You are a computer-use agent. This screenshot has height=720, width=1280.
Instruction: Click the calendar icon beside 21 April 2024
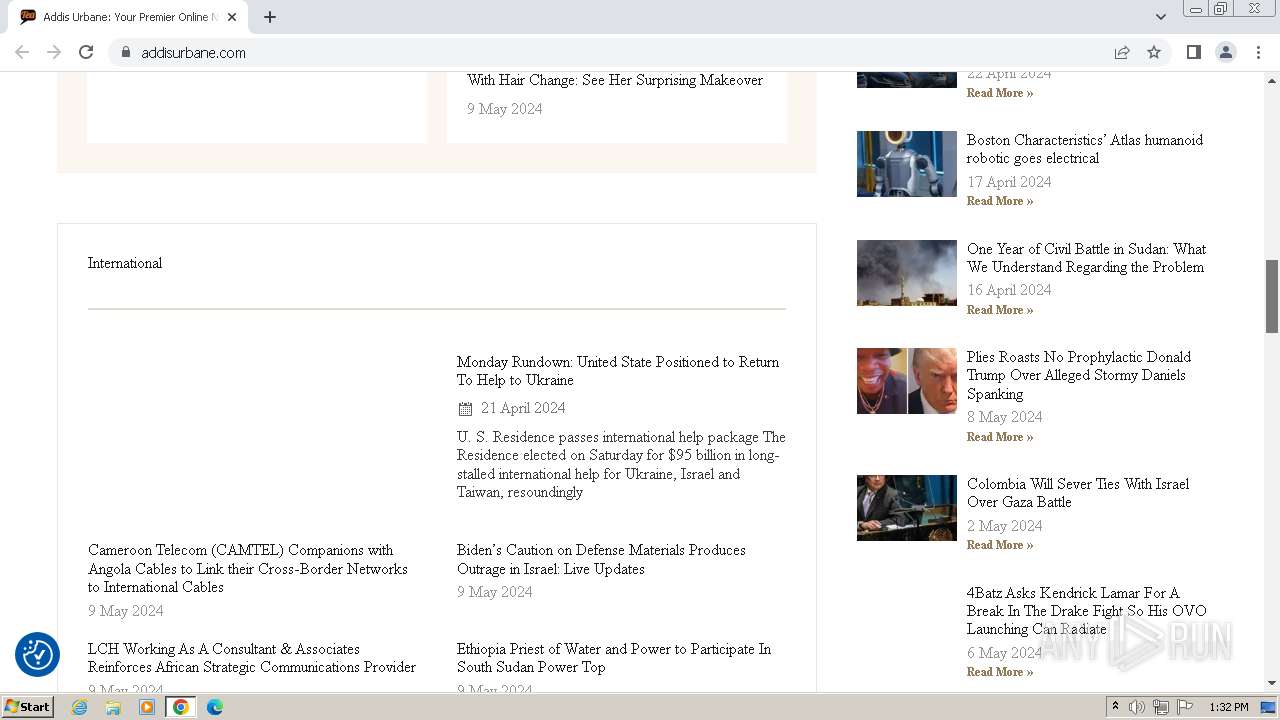tap(465, 408)
